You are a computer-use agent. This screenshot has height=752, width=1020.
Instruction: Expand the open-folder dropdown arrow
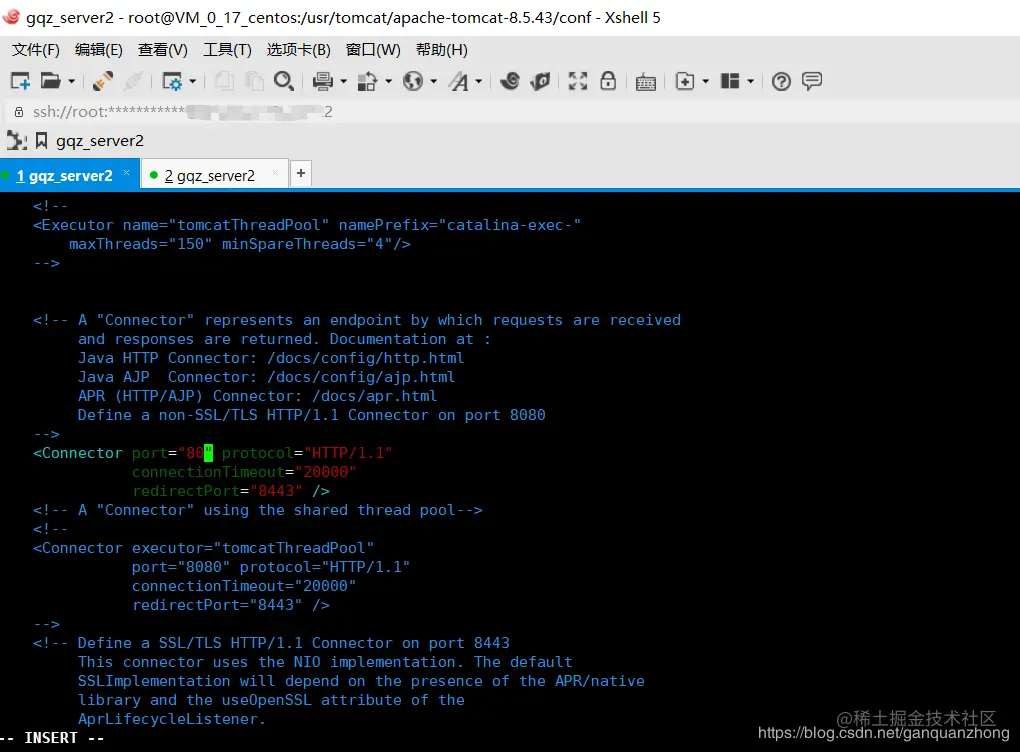pyautogui.click(x=72, y=81)
